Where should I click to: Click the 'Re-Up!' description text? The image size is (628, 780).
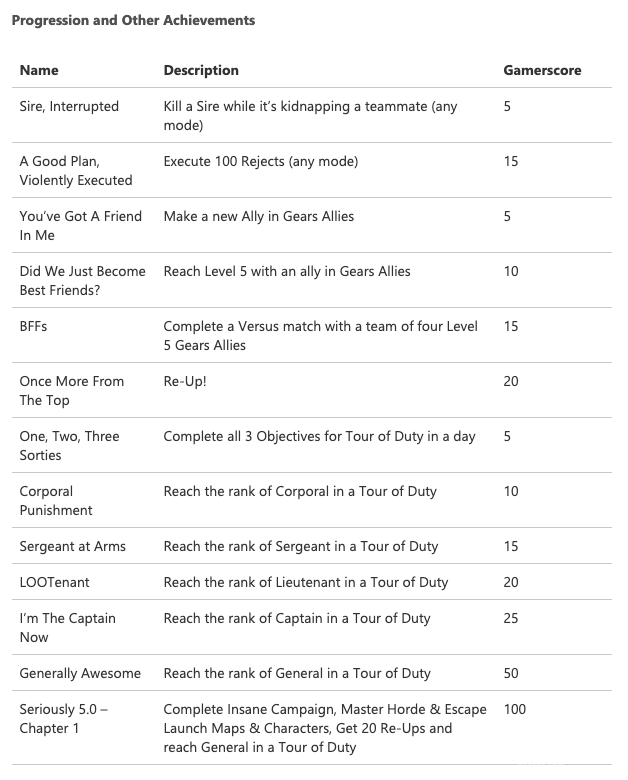[185, 381]
